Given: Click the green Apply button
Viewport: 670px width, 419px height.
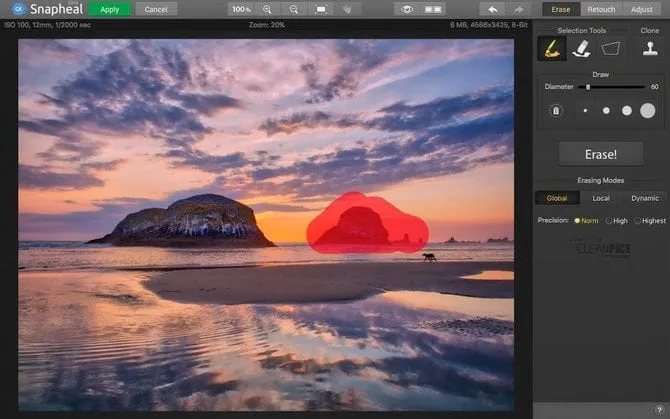Looking at the screenshot, I should pyautogui.click(x=109, y=9).
